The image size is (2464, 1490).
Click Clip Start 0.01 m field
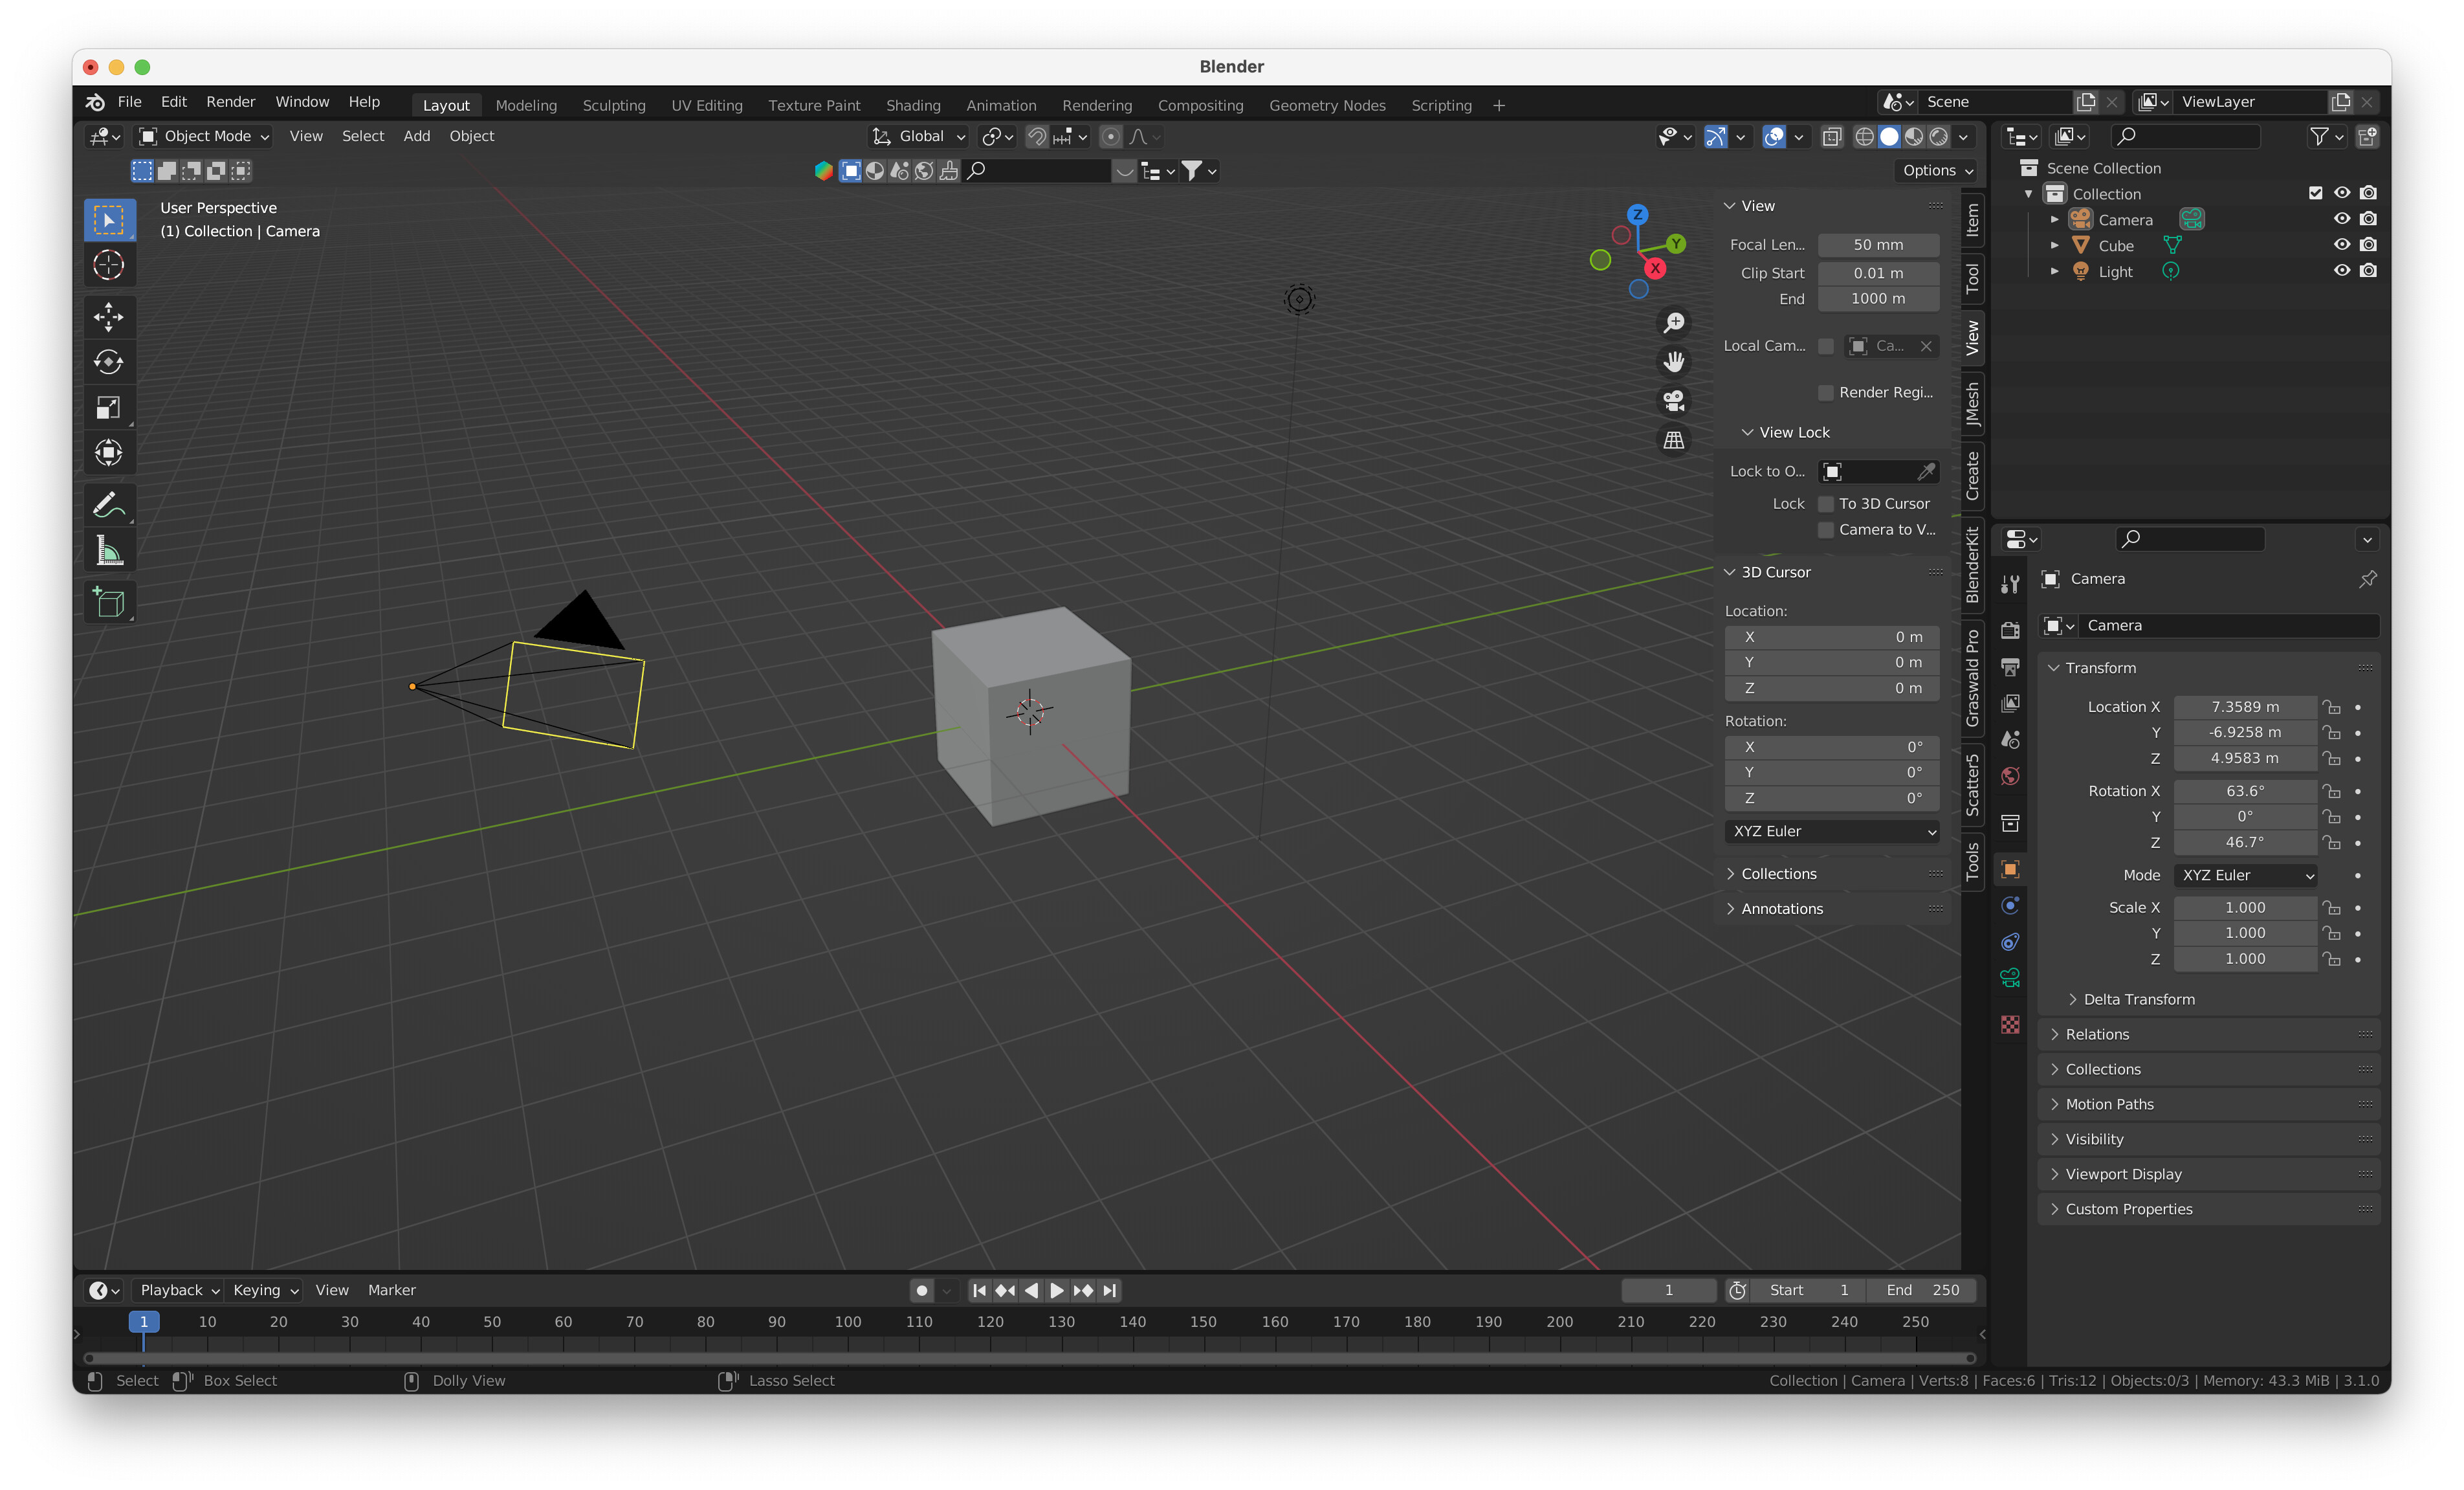click(1878, 272)
